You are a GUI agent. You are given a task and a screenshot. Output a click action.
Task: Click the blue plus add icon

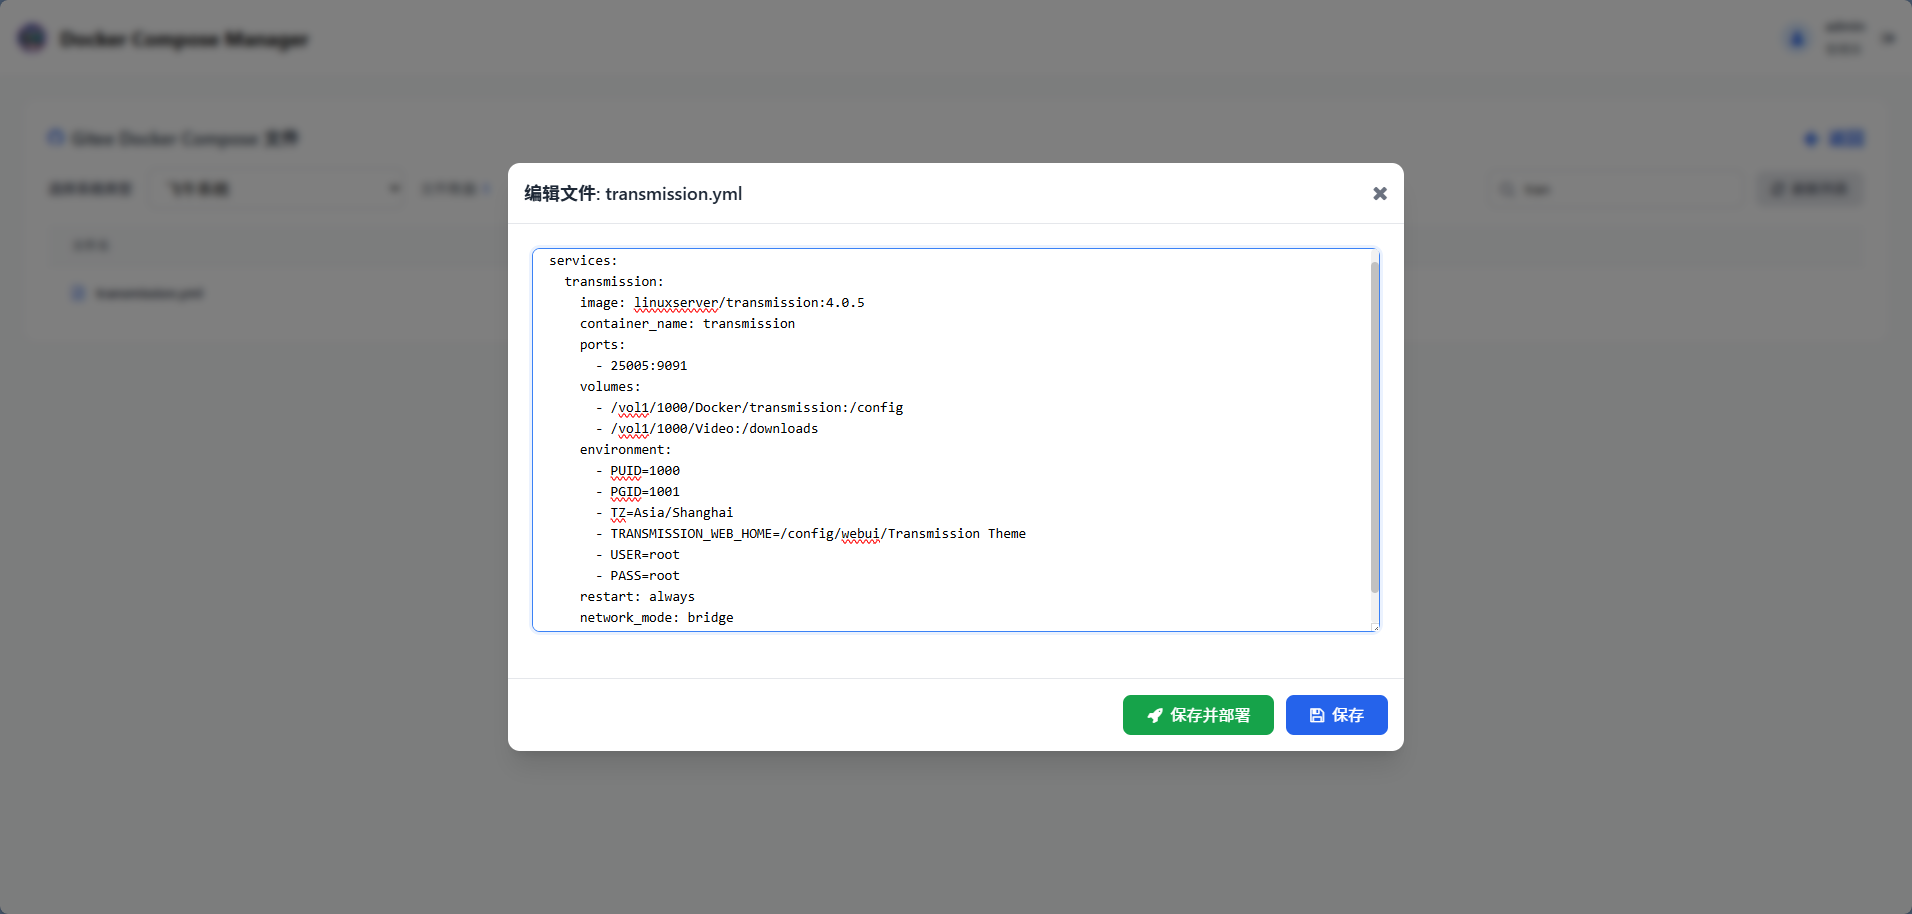tap(1811, 139)
